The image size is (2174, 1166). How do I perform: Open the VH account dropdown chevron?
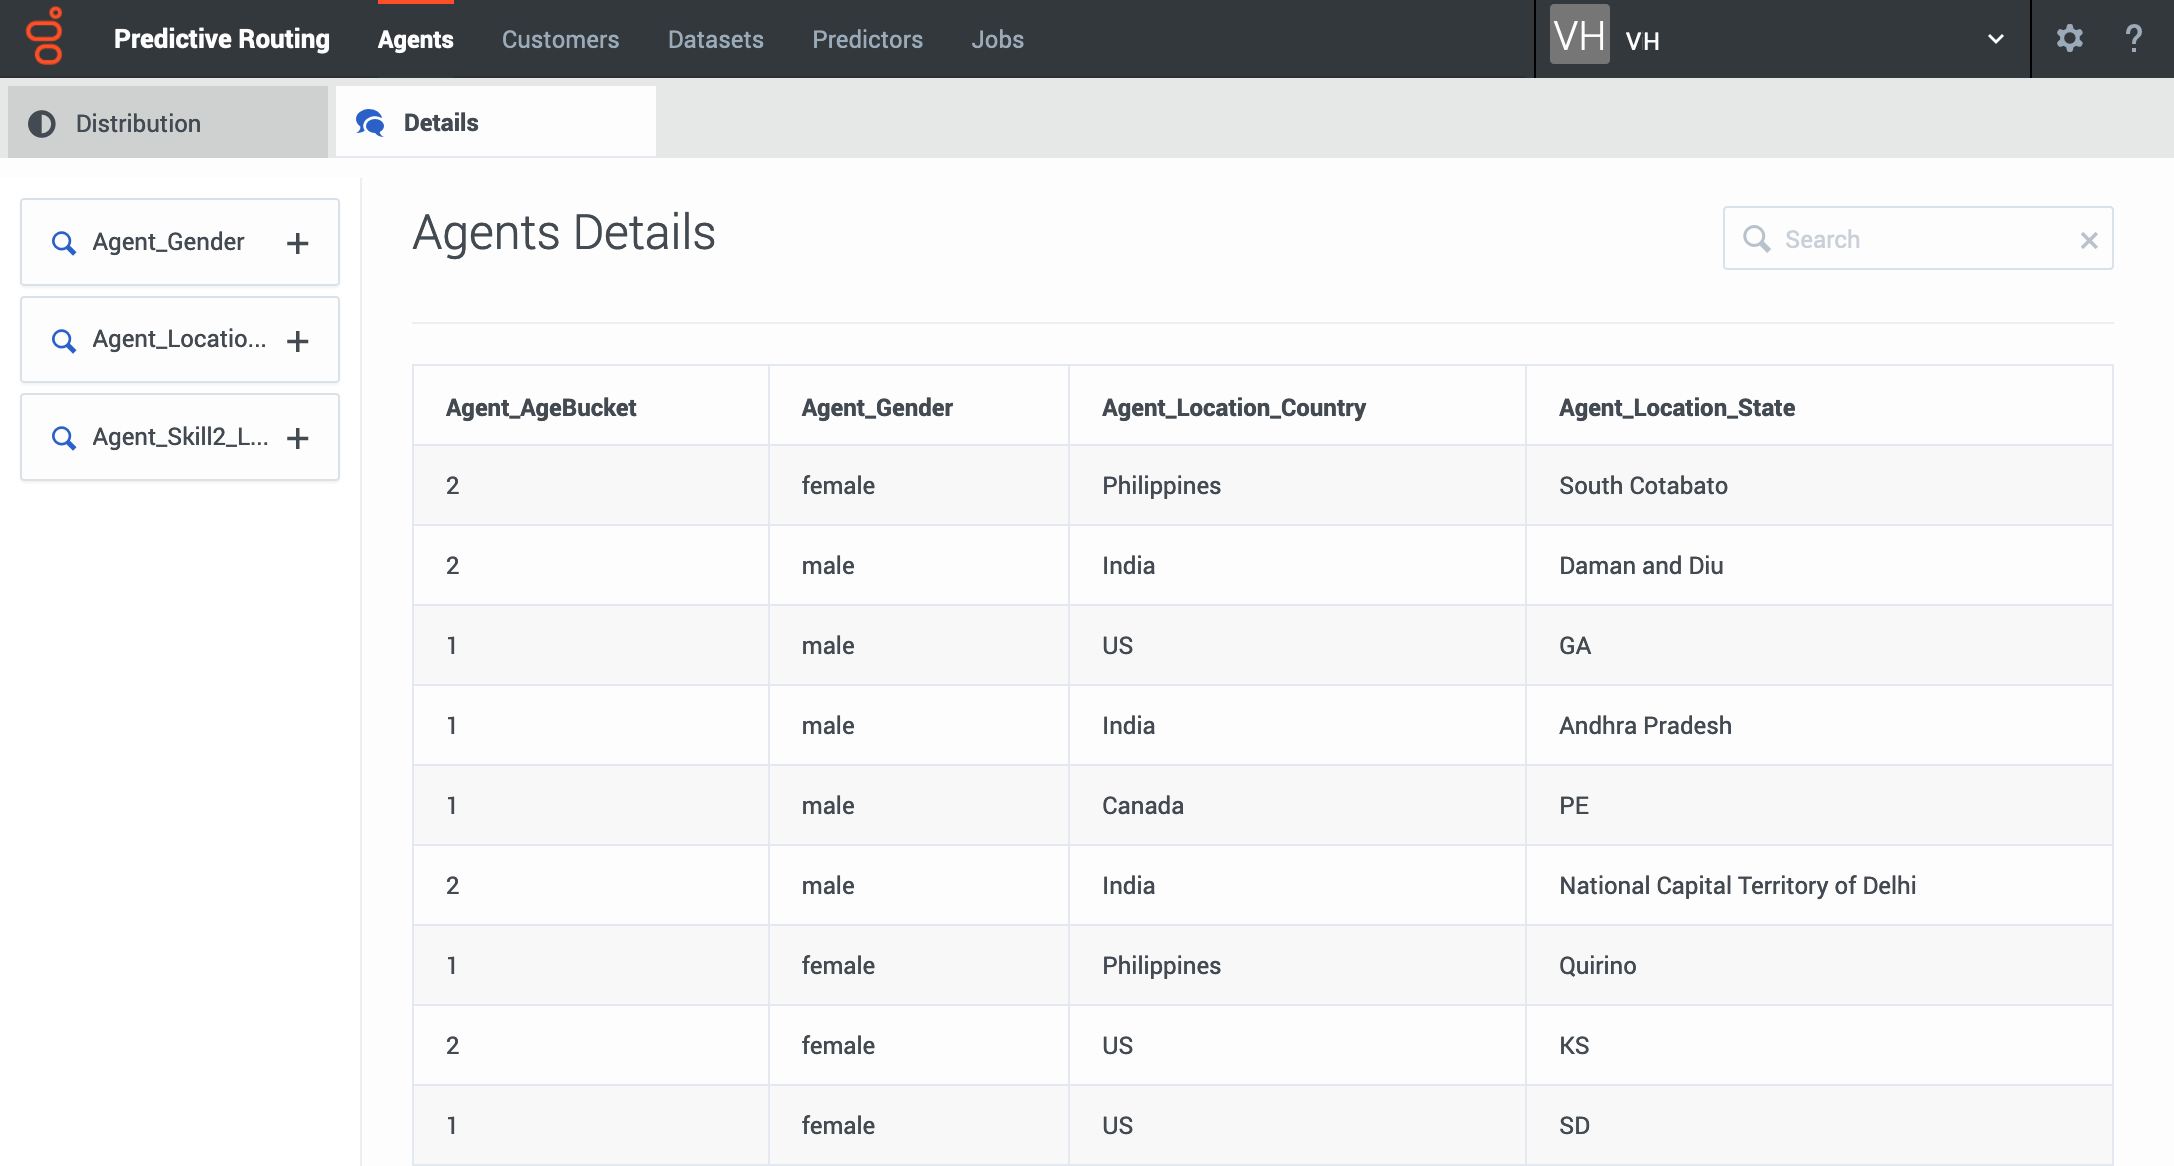[x=1995, y=39]
